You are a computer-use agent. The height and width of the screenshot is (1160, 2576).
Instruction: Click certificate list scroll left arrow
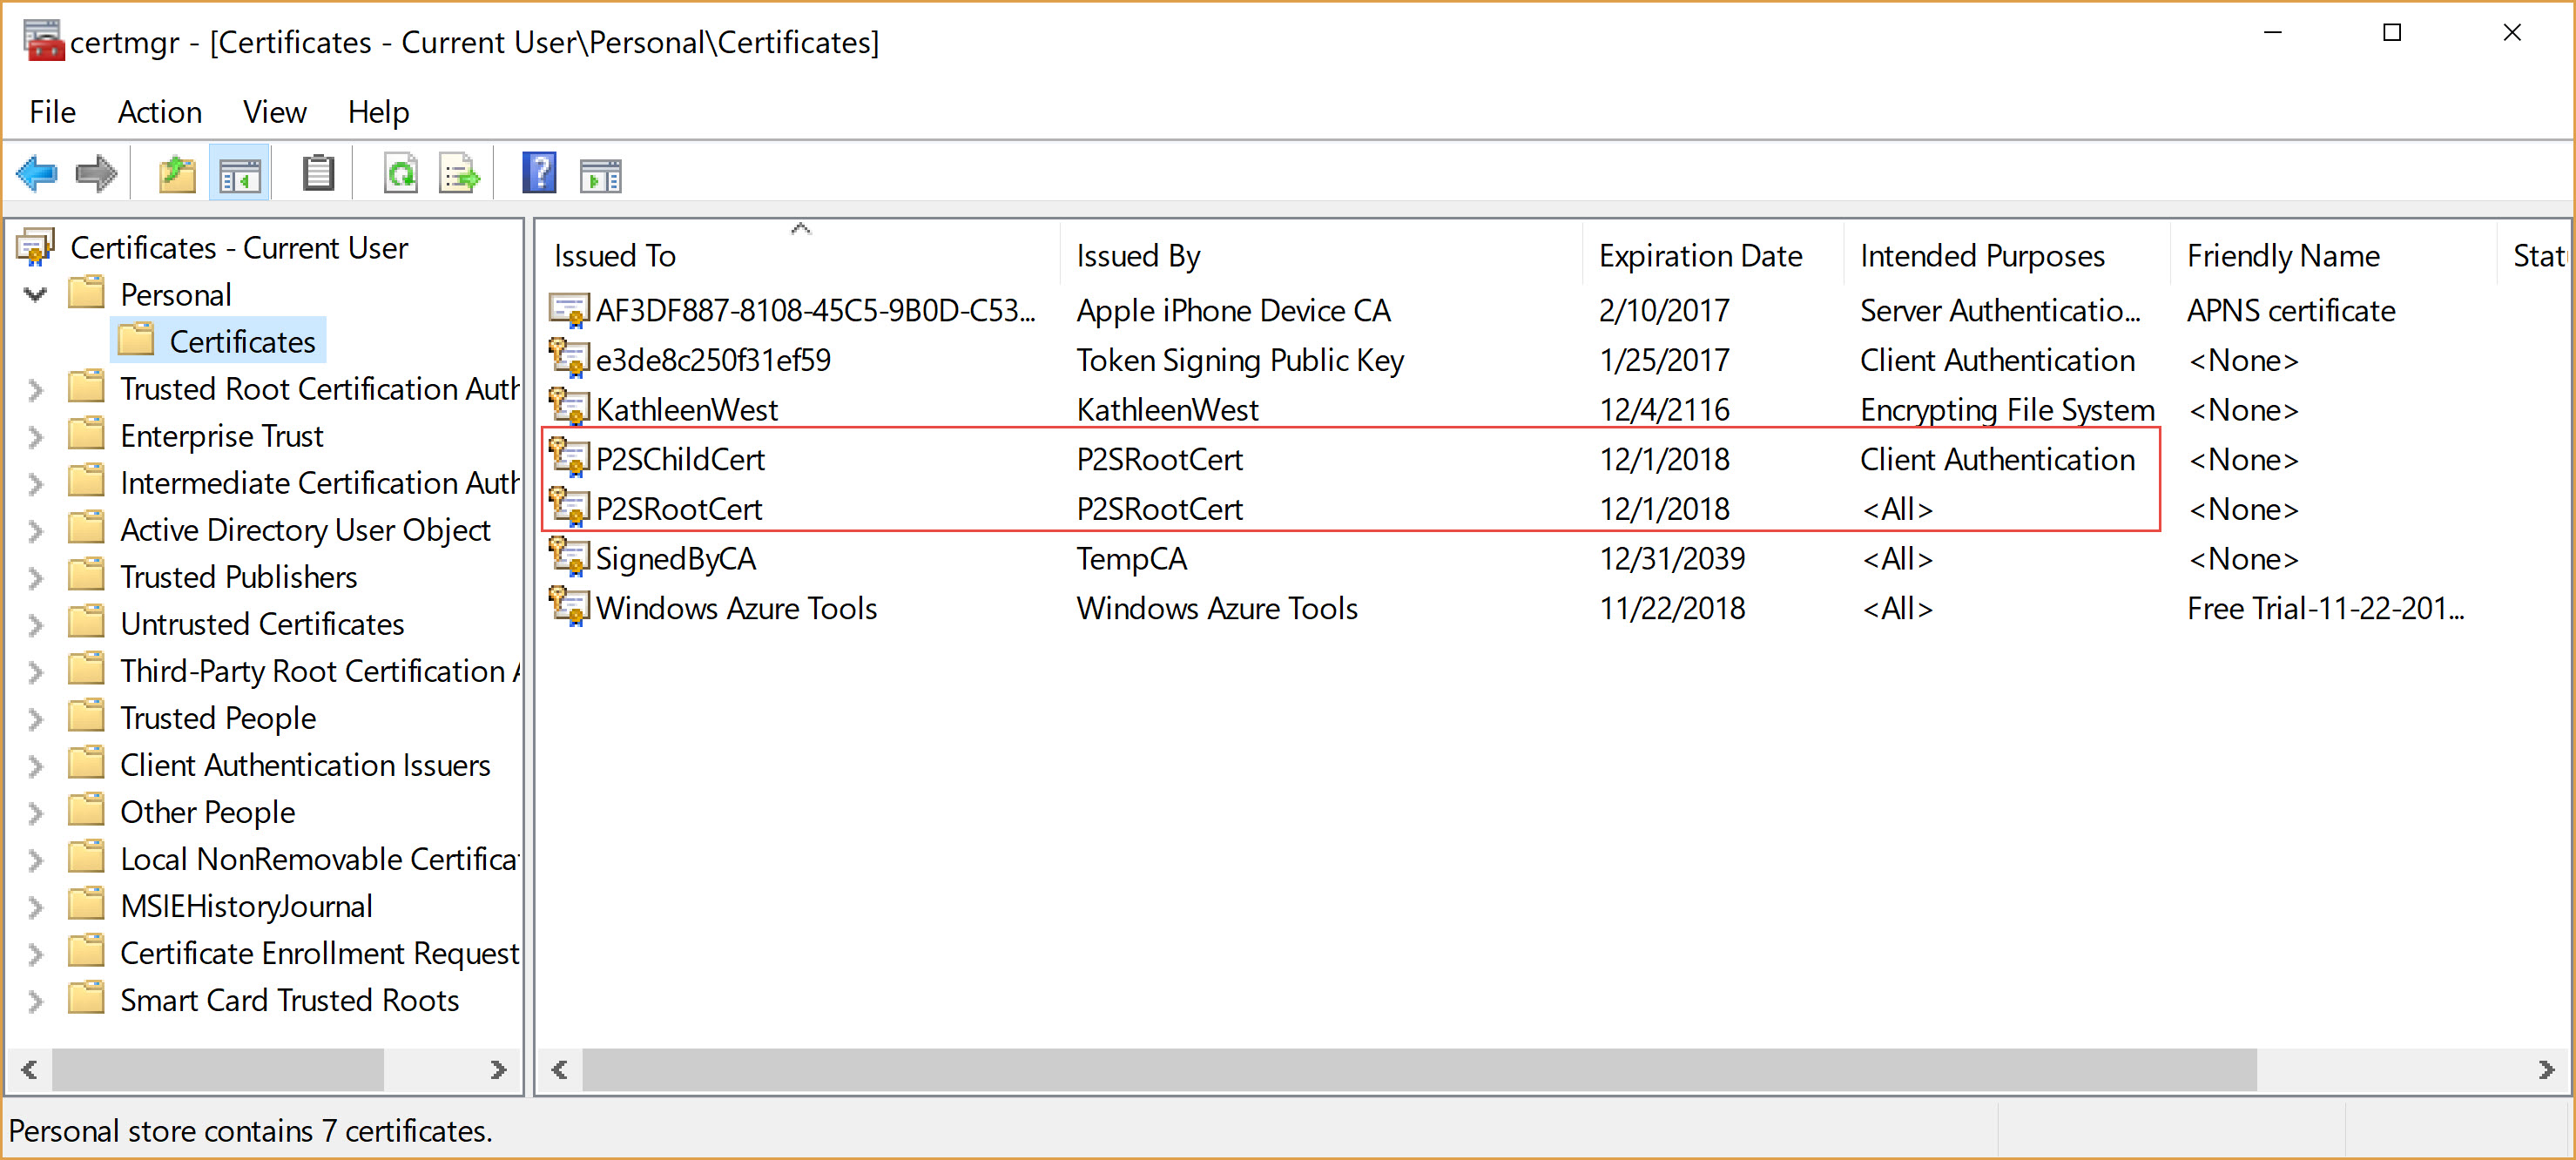[x=560, y=1069]
